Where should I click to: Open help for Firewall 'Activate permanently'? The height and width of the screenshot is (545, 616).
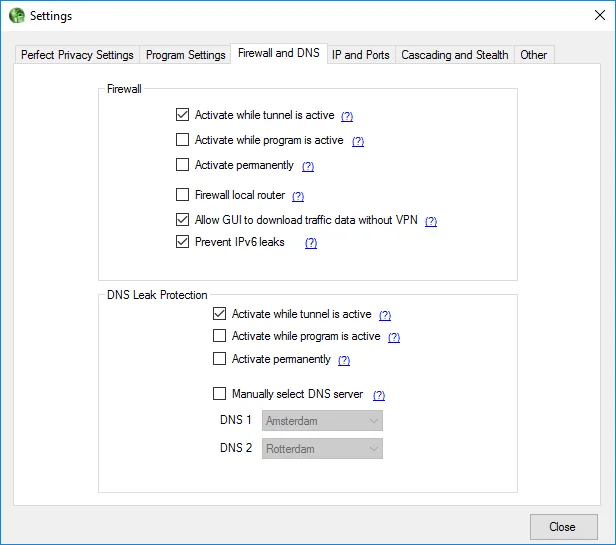click(x=308, y=166)
